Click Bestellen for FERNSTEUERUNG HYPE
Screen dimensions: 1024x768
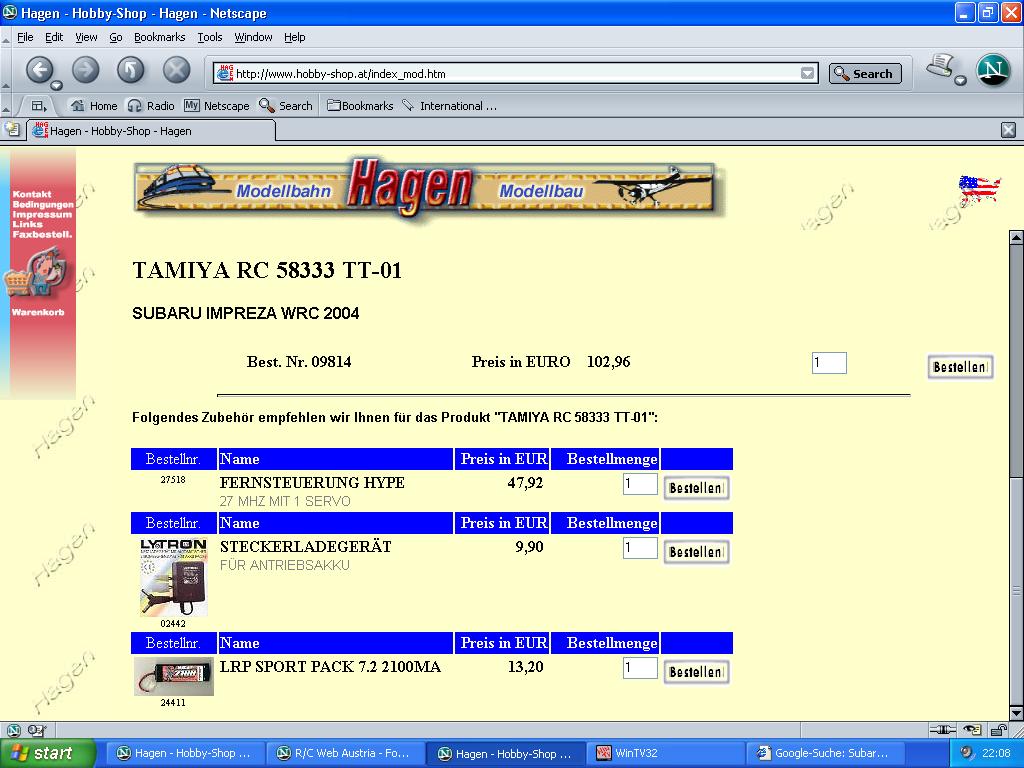point(696,488)
